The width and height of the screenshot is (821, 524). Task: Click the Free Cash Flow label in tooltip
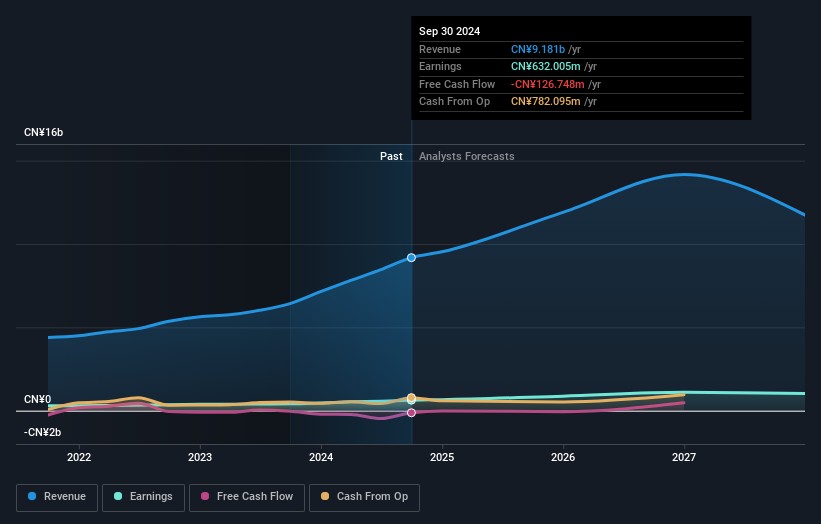point(457,84)
